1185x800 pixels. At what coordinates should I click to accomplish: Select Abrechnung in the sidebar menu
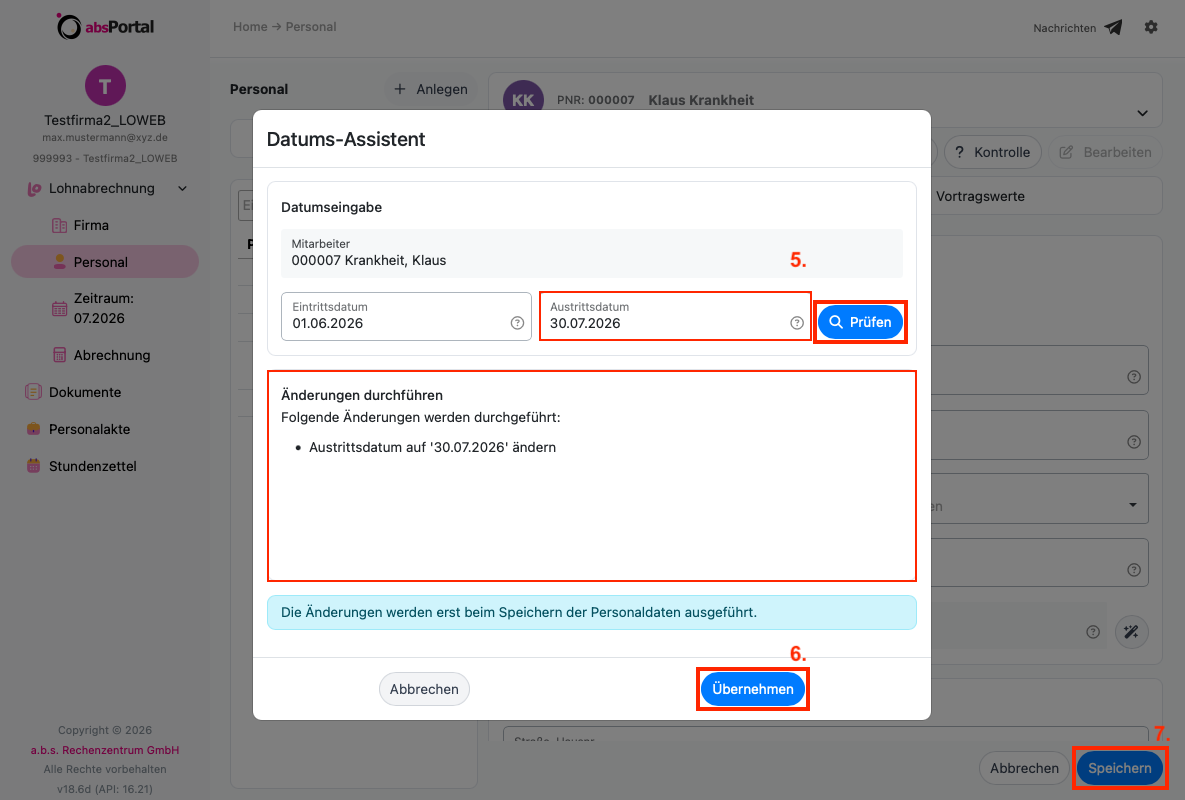coord(111,355)
